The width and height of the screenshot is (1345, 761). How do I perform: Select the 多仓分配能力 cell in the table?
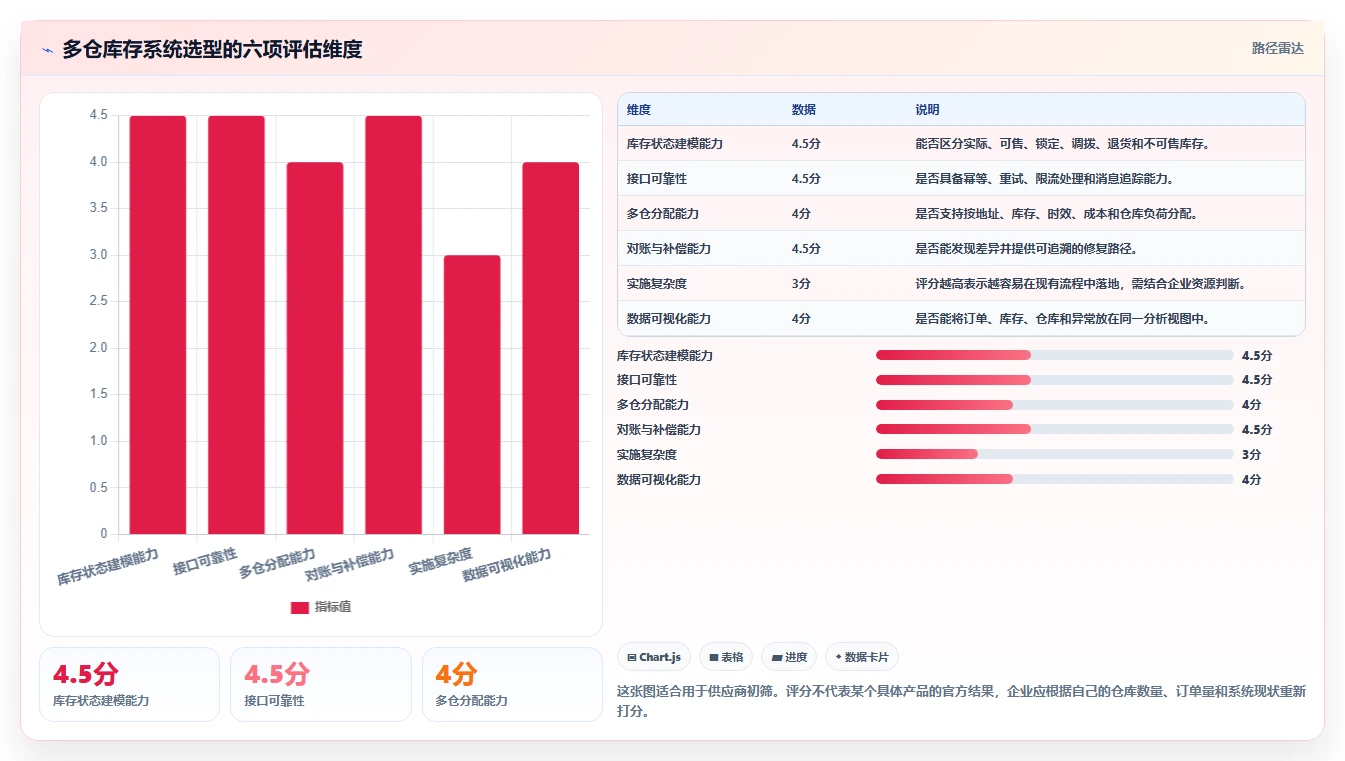point(663,214)
